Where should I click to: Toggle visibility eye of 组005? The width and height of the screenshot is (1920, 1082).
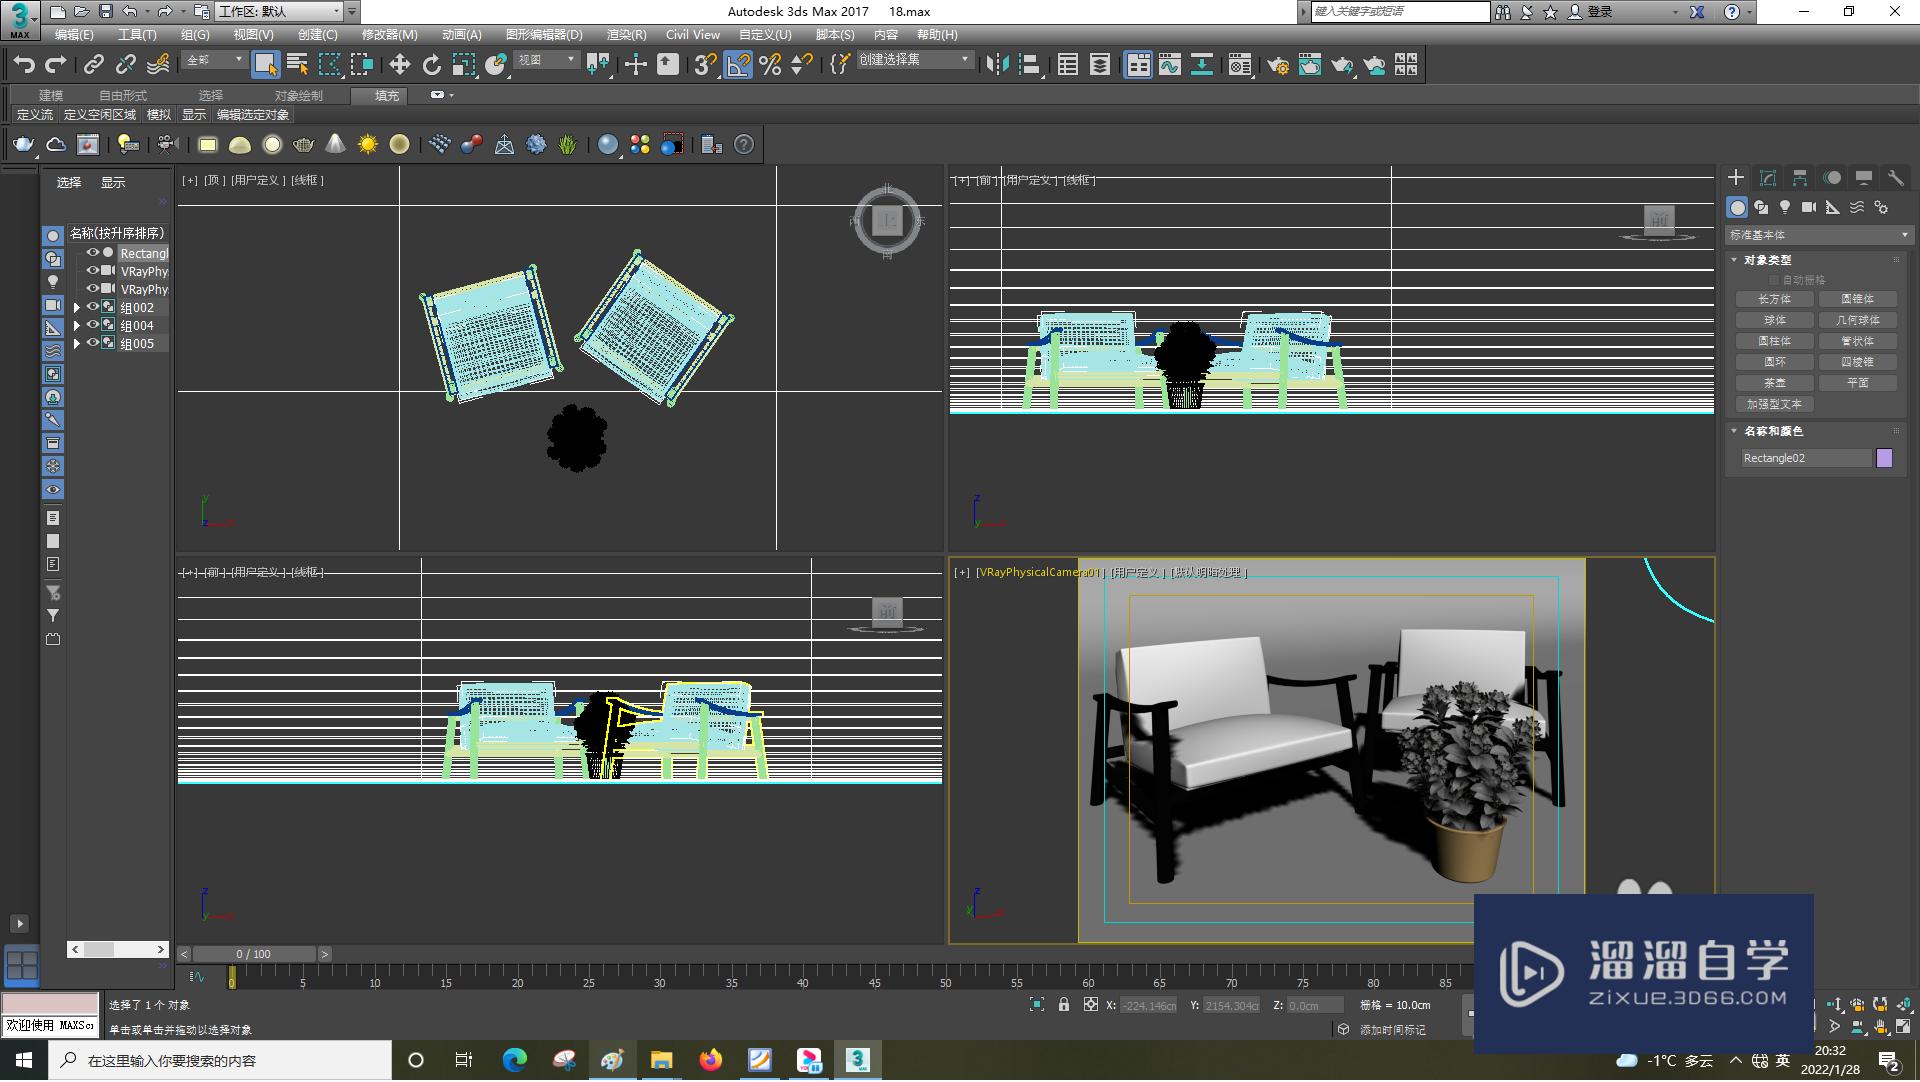[92, 343]
